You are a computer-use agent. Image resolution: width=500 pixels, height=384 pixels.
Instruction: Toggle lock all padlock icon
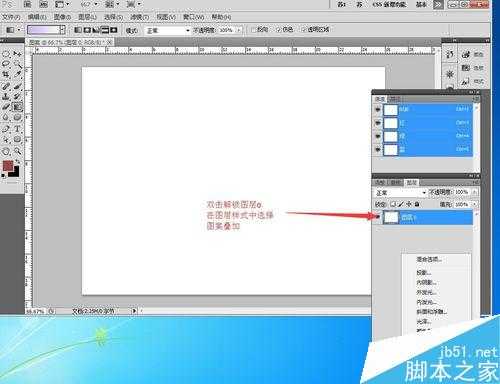(417, 204)
